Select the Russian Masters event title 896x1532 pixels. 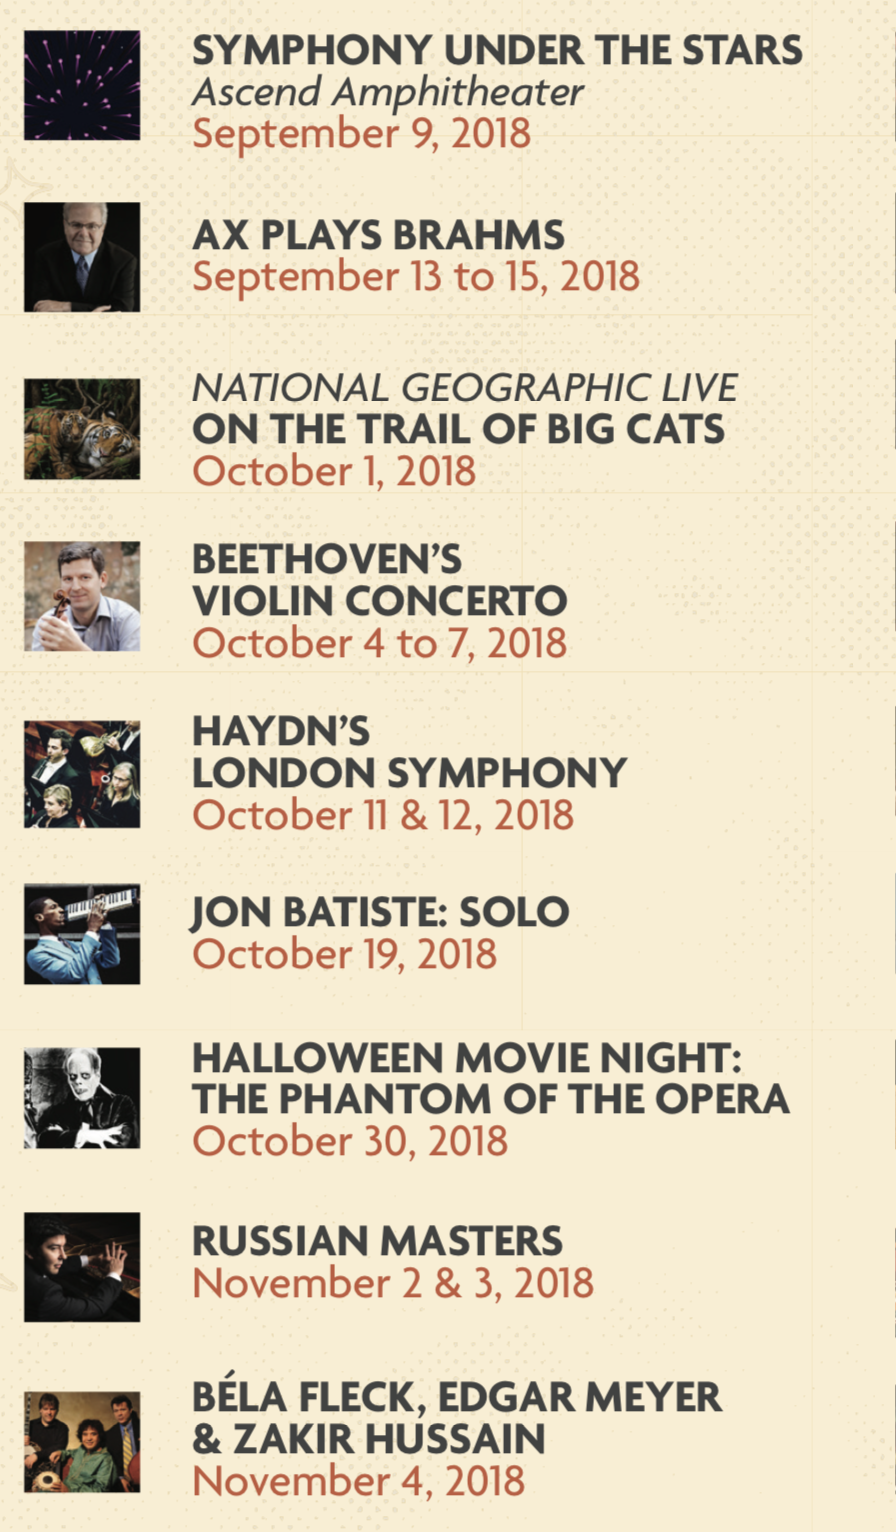pyautogui.click(x=377, y=1241)
